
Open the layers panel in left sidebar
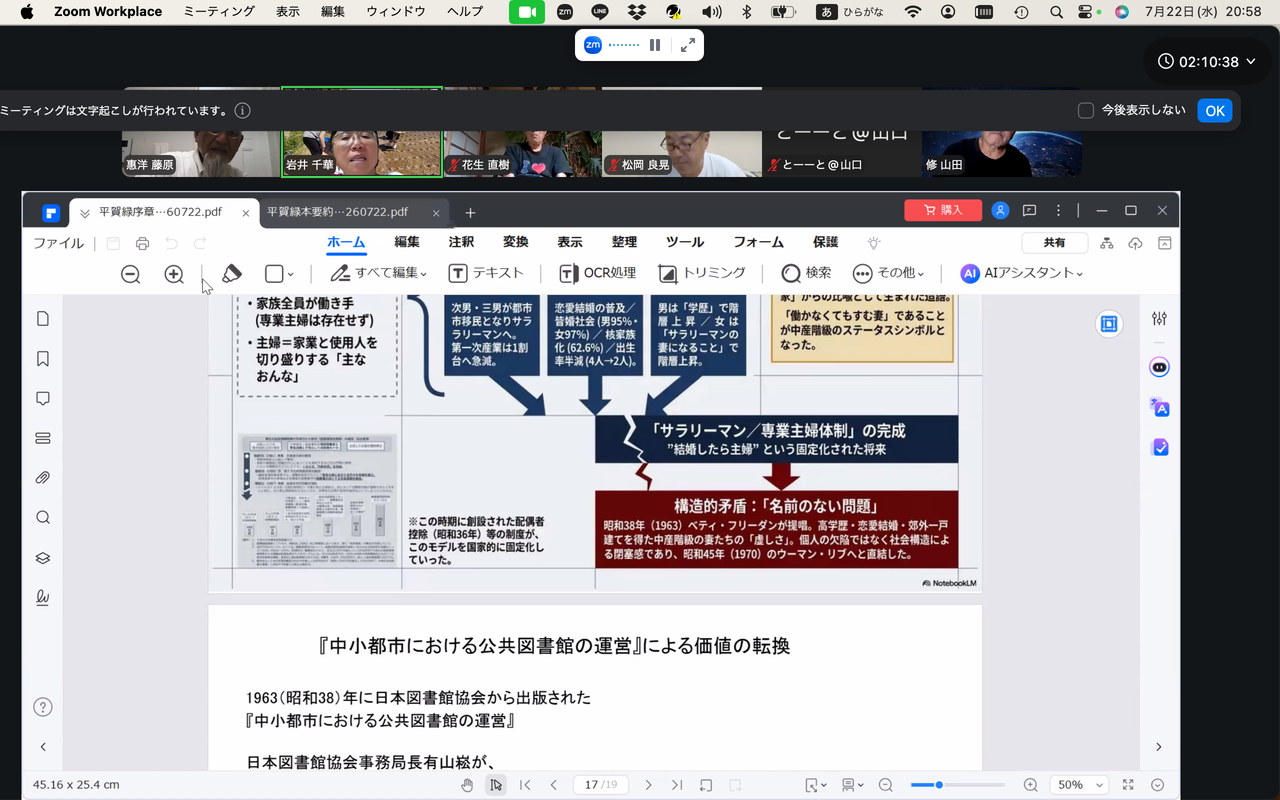43,558
